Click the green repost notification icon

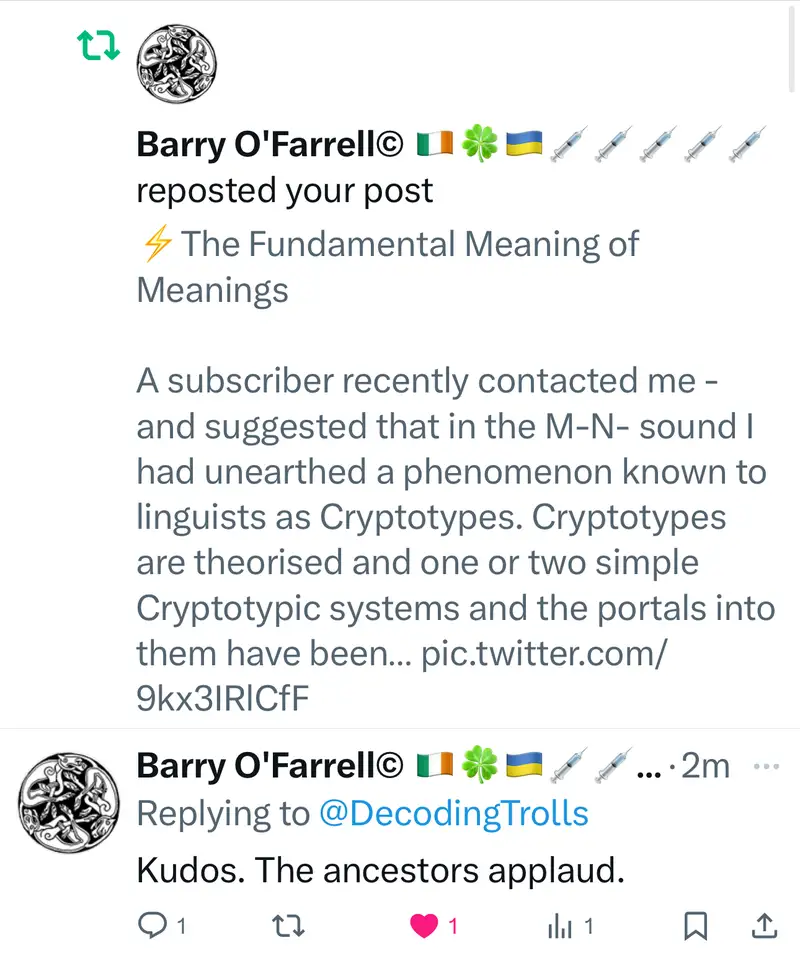[99, 46]
